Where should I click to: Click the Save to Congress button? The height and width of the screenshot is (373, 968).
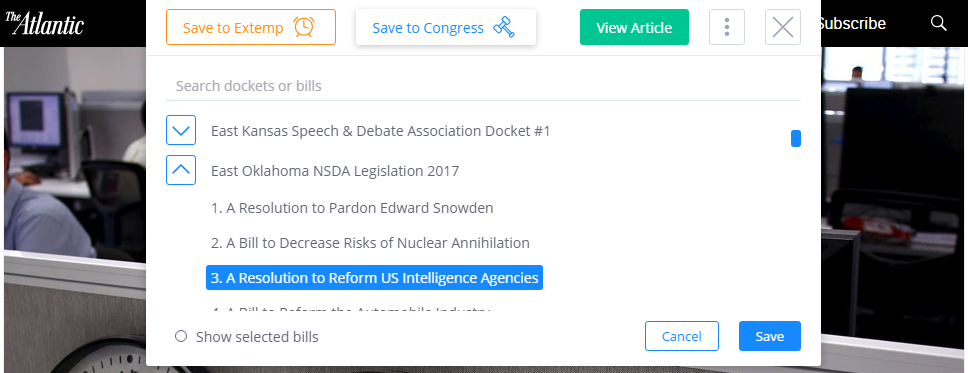click(446, 27)
